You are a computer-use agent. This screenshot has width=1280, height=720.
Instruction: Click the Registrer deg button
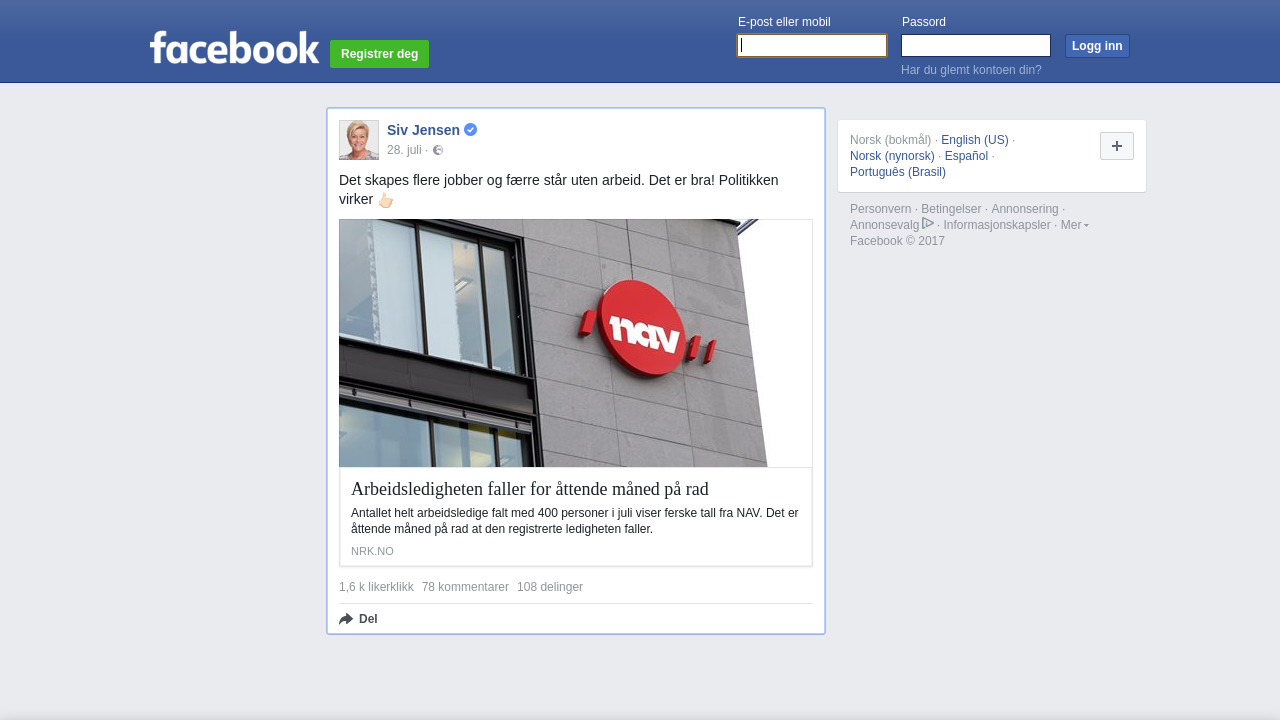point(379,54)
